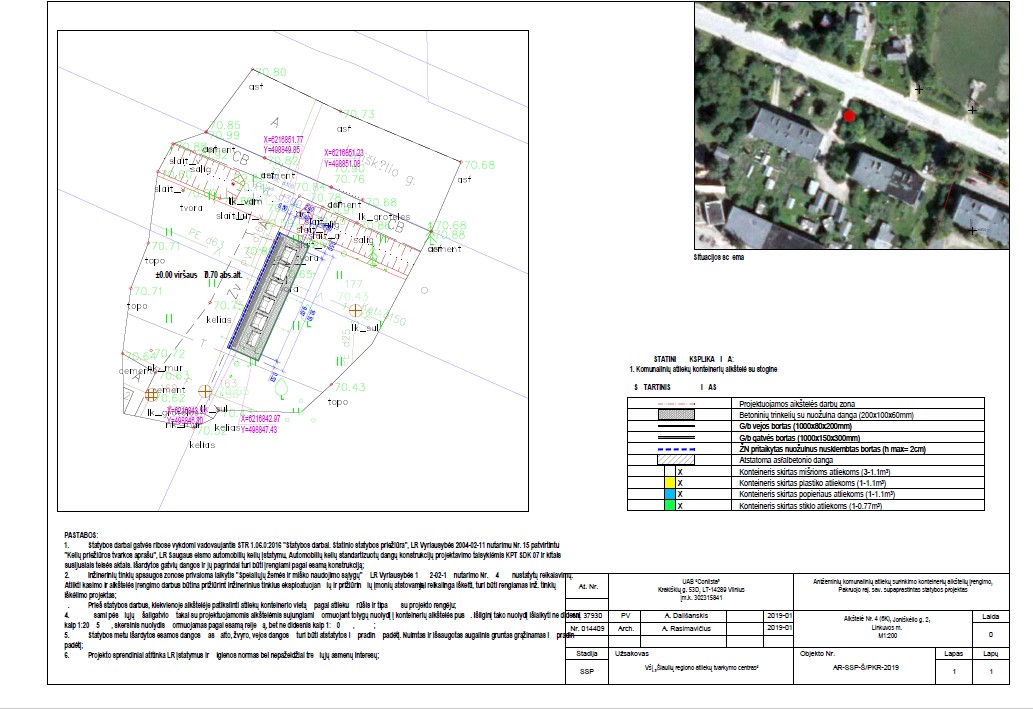1033x709 pixels.
Task: Click "Konteineris skirtas mišrioms atliekoms" legend row
Action: click(806, 472)
